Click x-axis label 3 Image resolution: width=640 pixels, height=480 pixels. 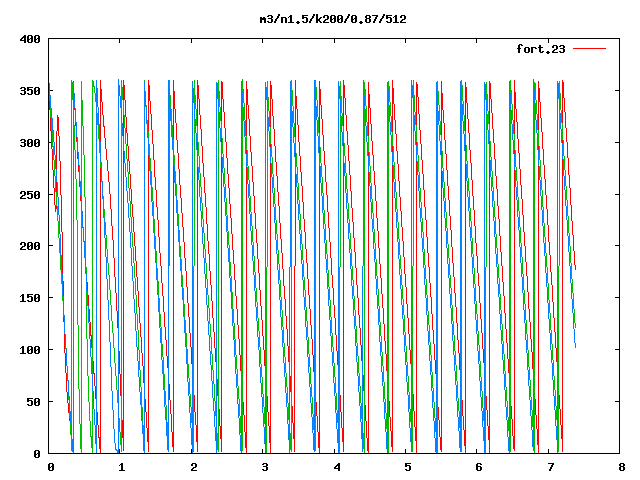click(x=265, y=467)
